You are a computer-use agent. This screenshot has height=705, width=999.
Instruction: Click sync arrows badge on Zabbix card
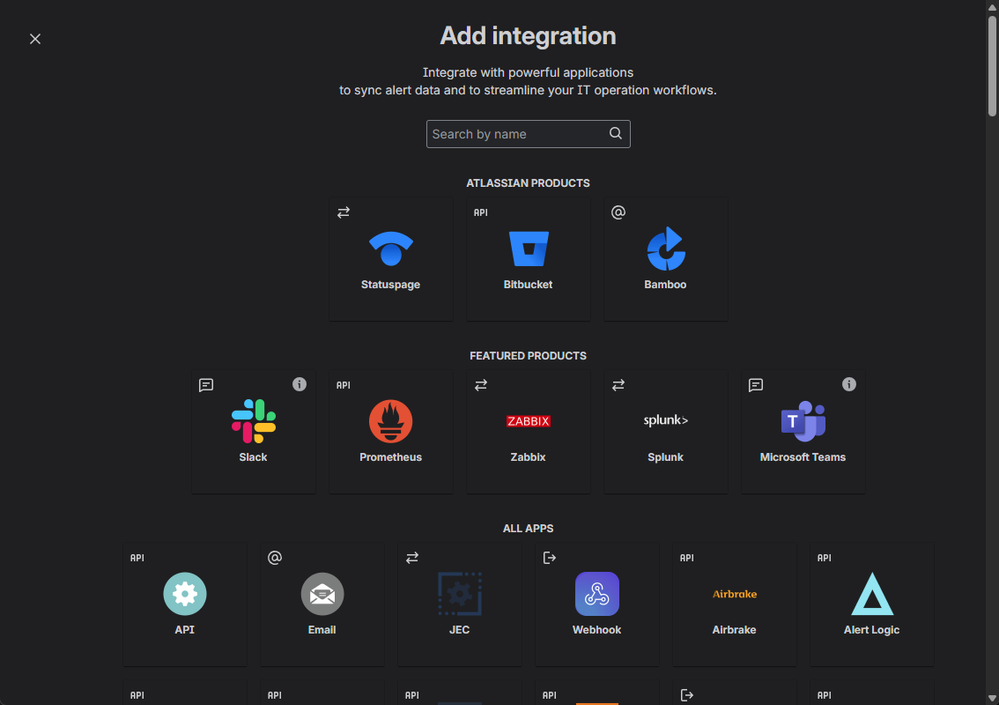481,385
